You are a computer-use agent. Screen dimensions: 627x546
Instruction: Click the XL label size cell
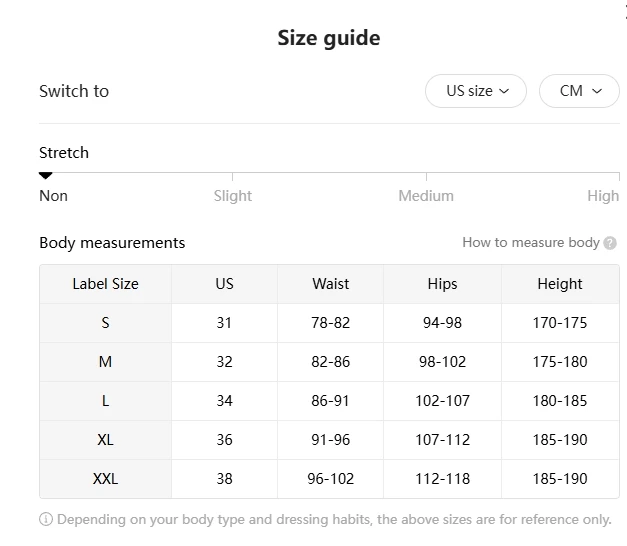(105, 440)
